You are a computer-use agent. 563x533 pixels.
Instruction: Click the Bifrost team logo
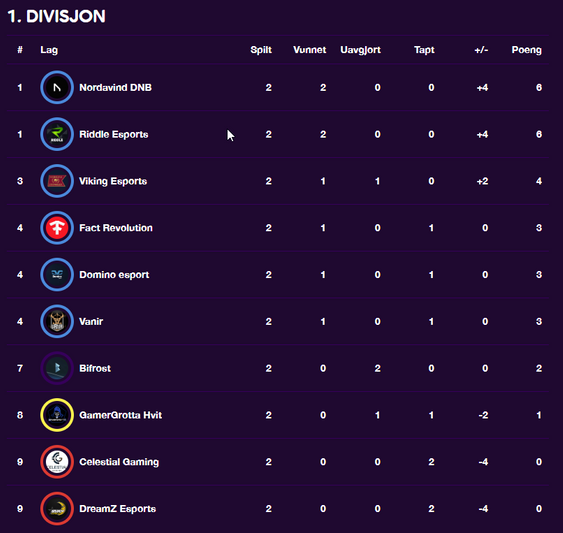[57, 368]
